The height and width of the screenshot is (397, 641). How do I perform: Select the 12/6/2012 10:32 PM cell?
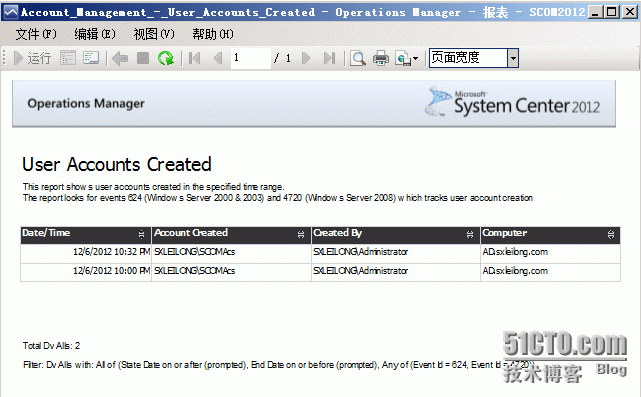click(86, 252)
